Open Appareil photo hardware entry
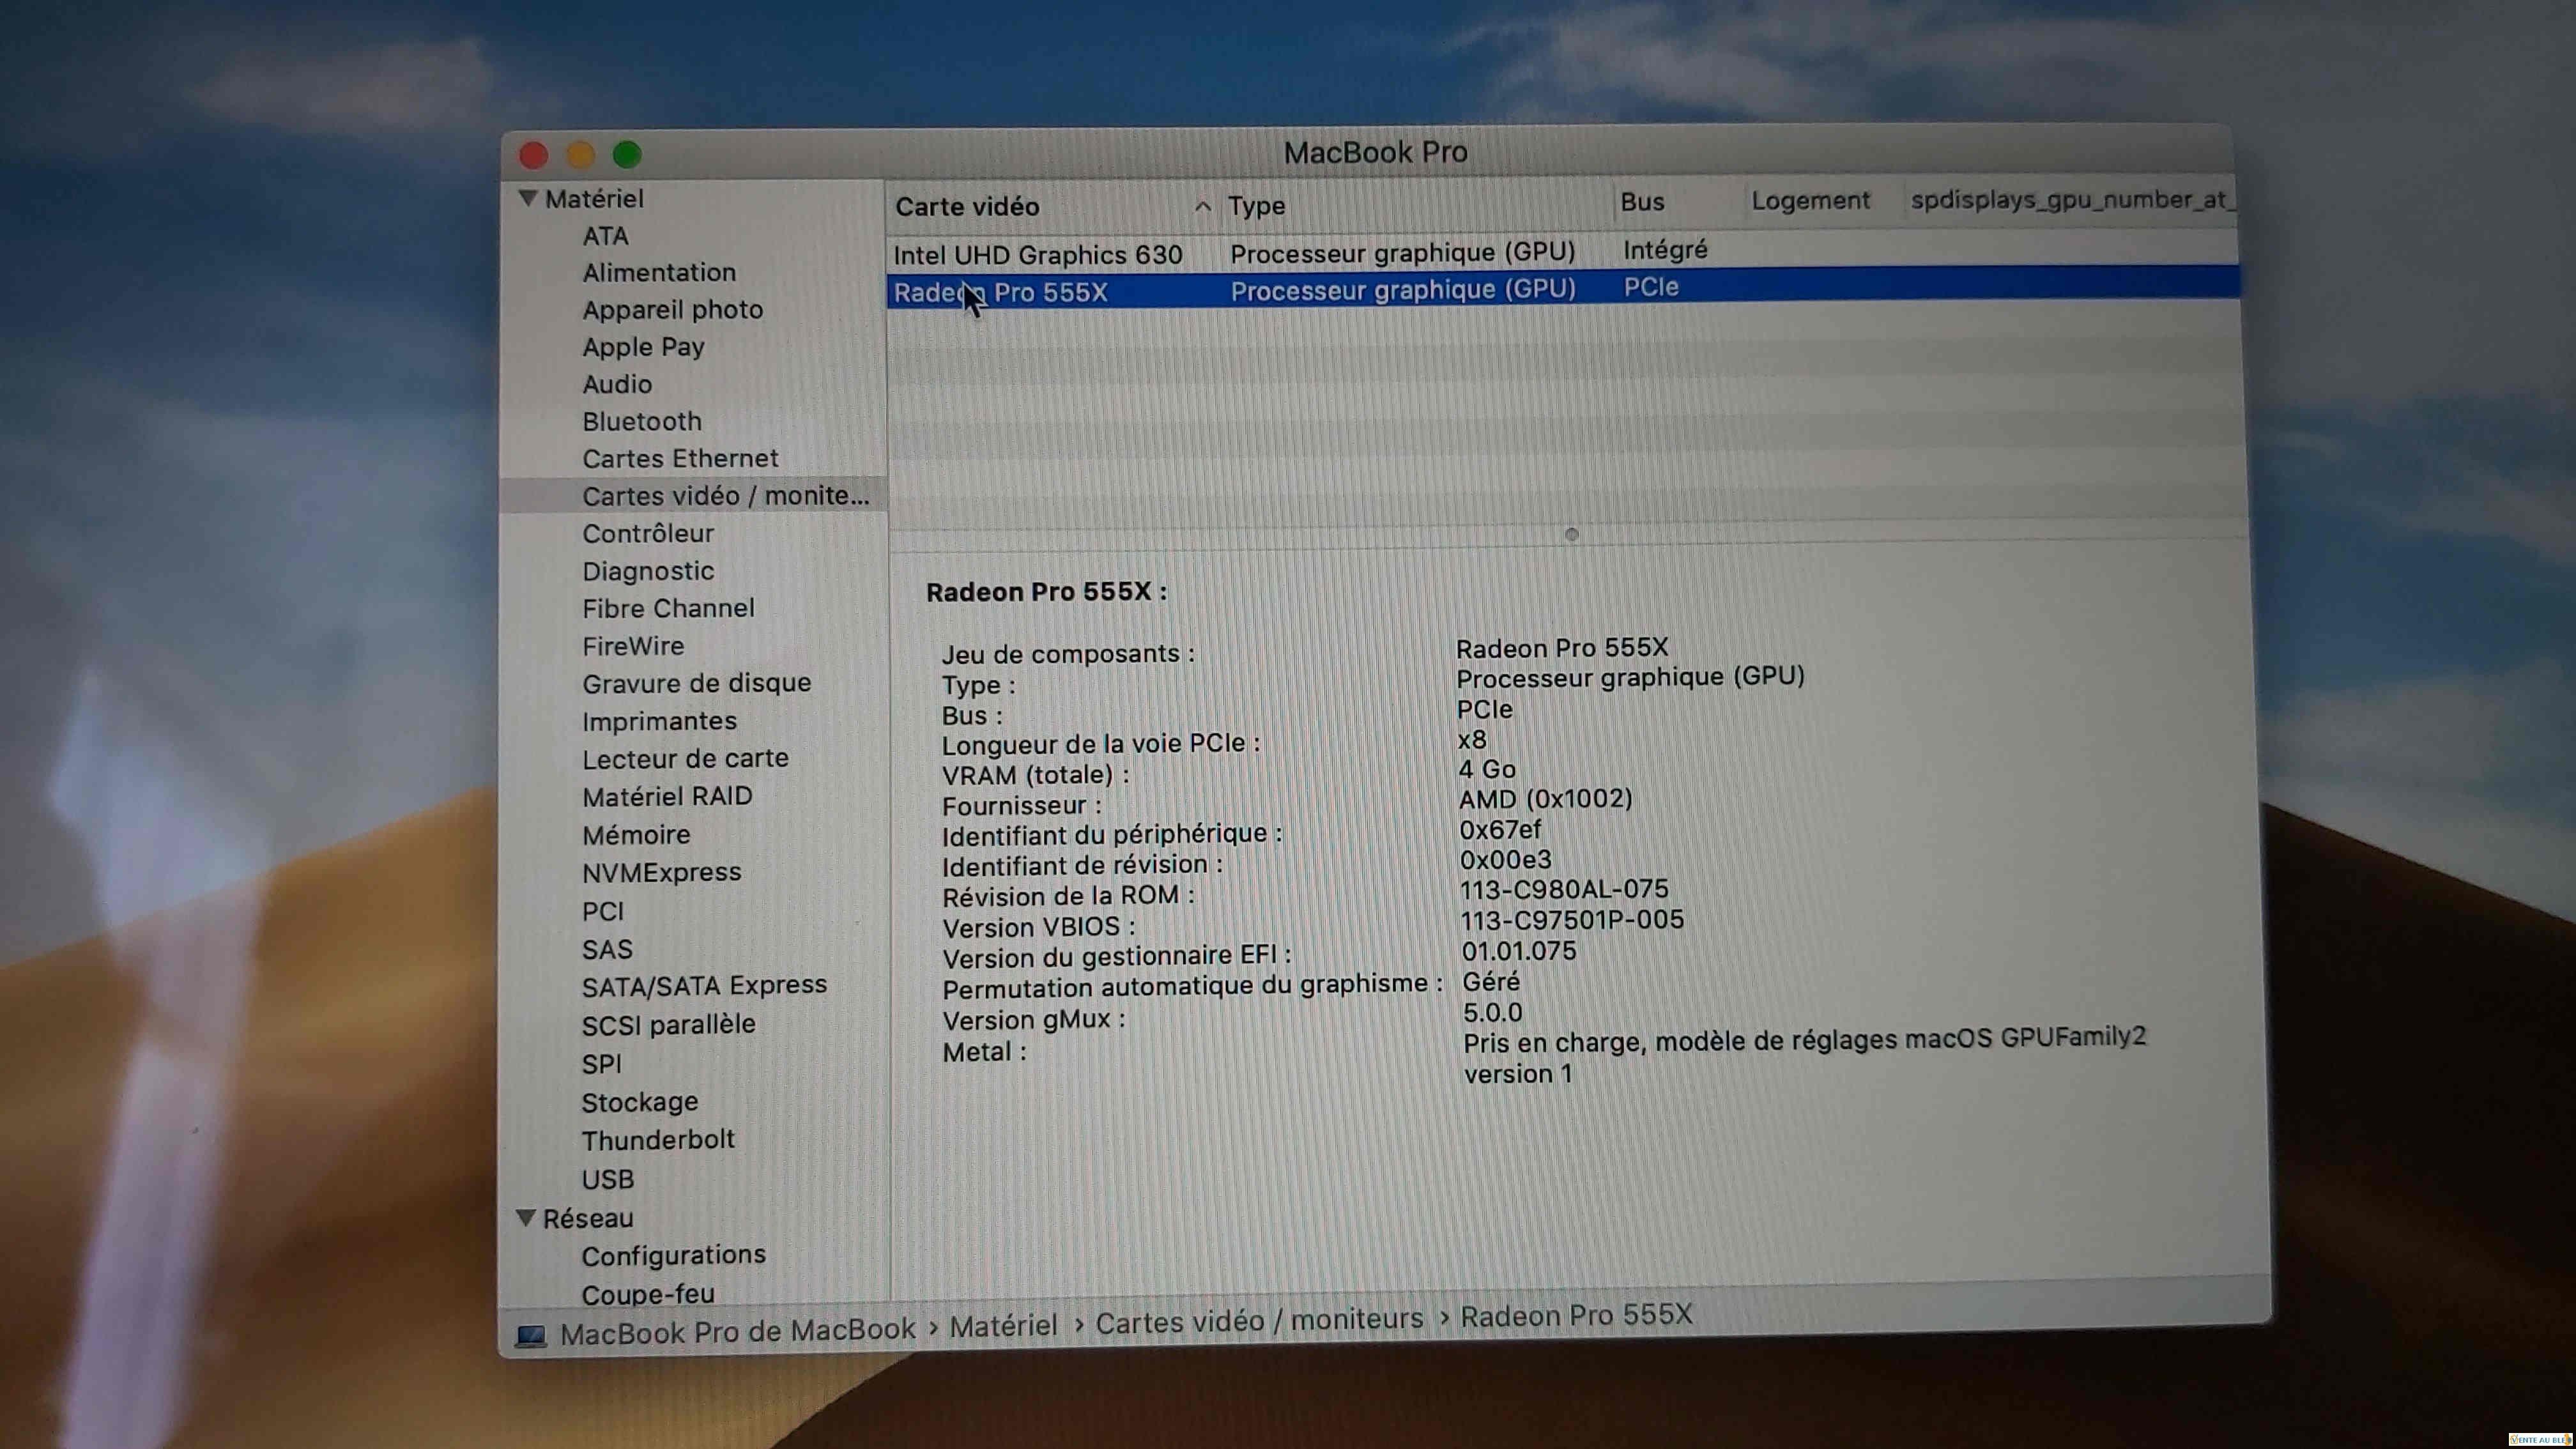 click(x=672, y=310)
